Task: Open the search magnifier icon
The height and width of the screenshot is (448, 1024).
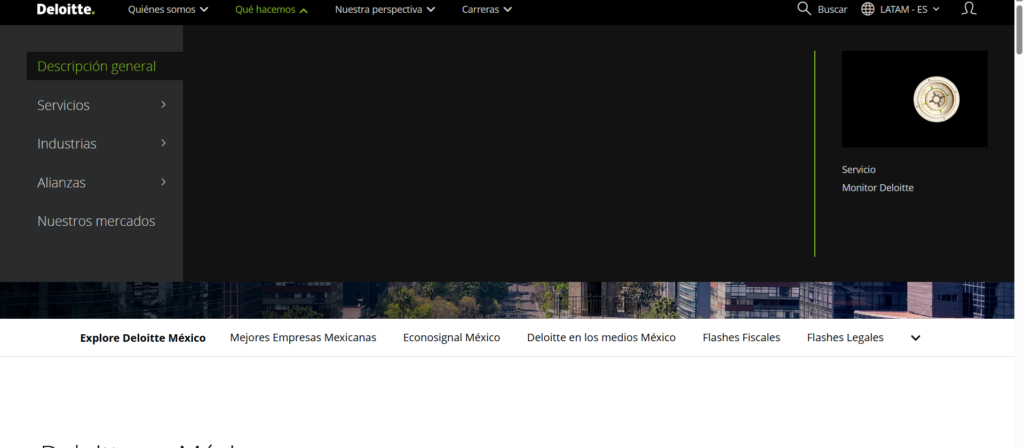Action: point(804,9)
